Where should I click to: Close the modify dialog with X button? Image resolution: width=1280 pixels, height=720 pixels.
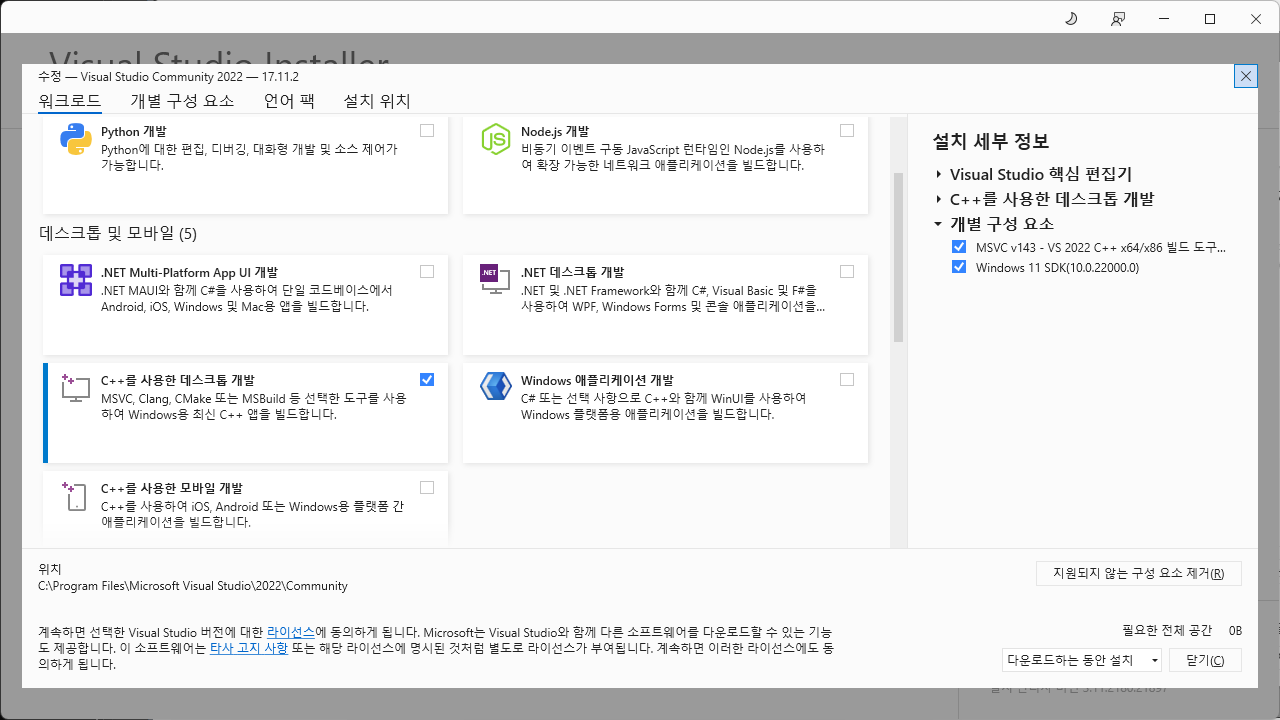1245,76
